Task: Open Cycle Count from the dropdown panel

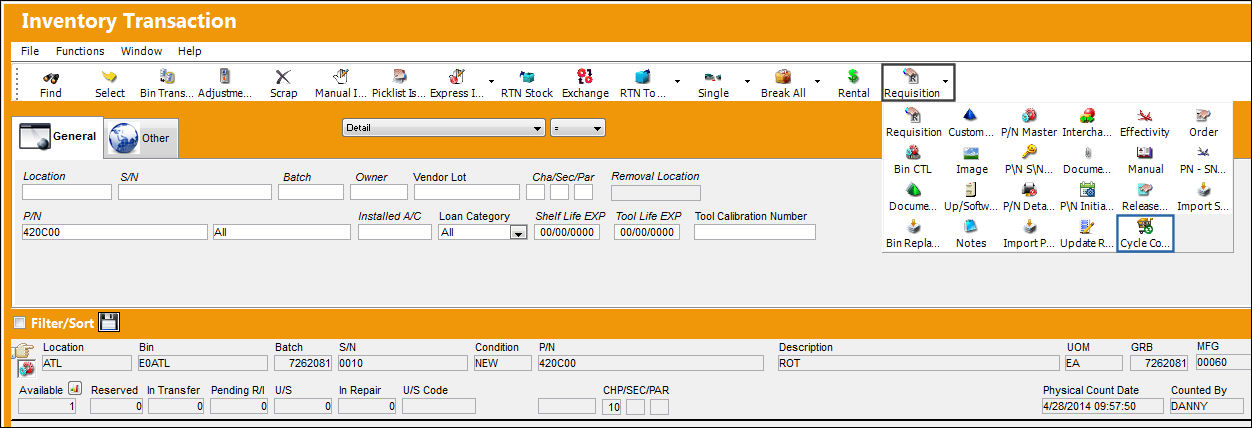Action: tap(1145, 234)
